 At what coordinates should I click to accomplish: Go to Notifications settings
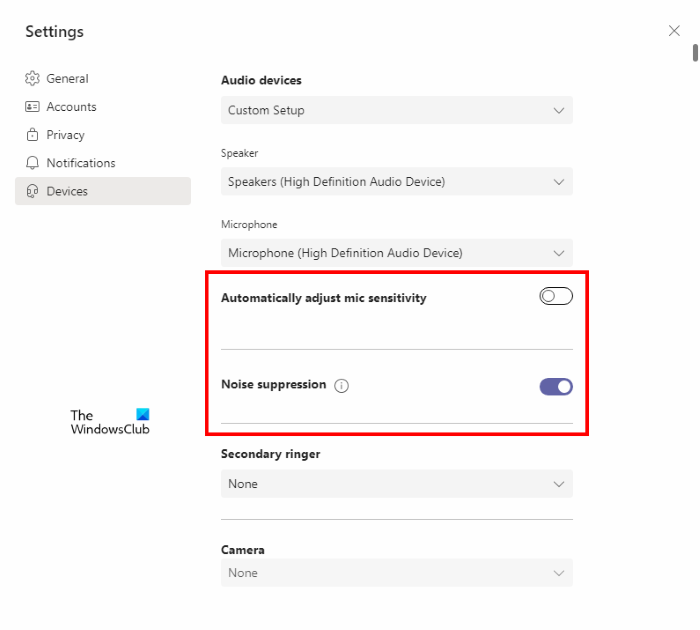(80, 163)
